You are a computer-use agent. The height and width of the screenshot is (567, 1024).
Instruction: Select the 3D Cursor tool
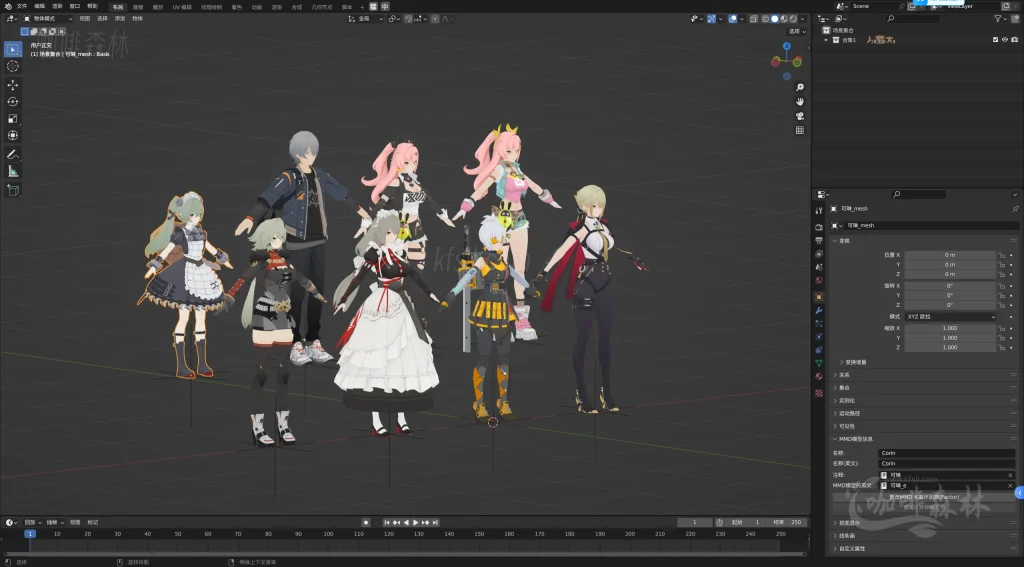13,66
